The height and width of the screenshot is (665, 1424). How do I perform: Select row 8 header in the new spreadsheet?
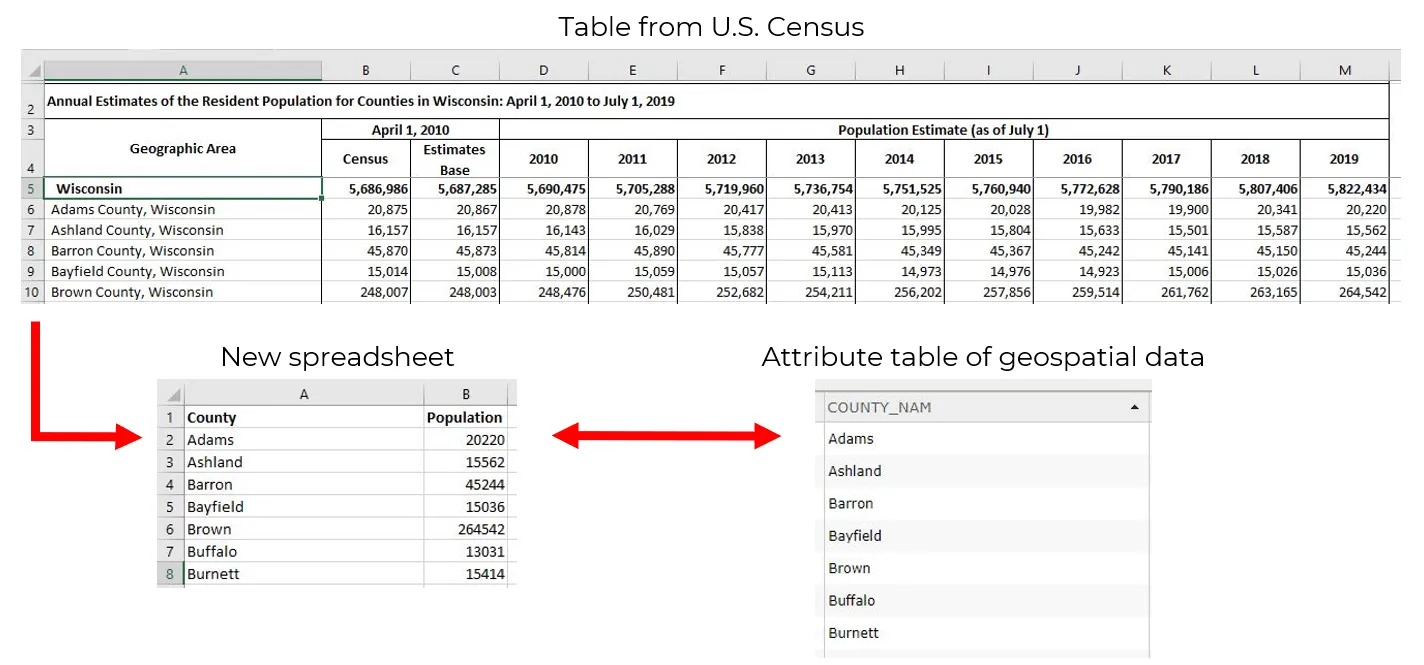(169, 573)
